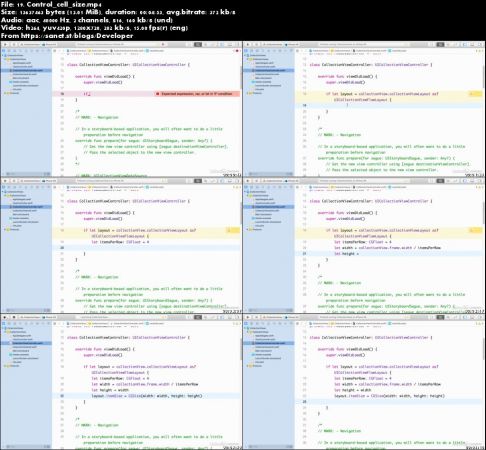This screenshot has width=486, height=450.
Task: Click the Run button in the final thumbnail
Action: (x=248, y=317)
